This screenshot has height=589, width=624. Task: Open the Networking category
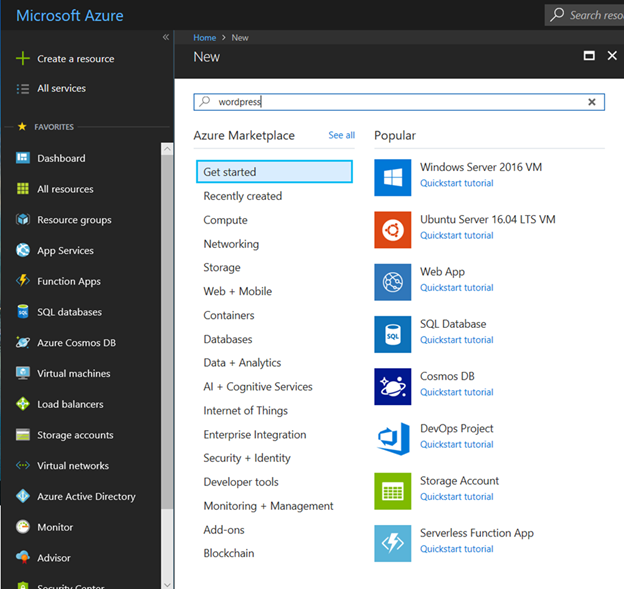click(x=231, y=244)
